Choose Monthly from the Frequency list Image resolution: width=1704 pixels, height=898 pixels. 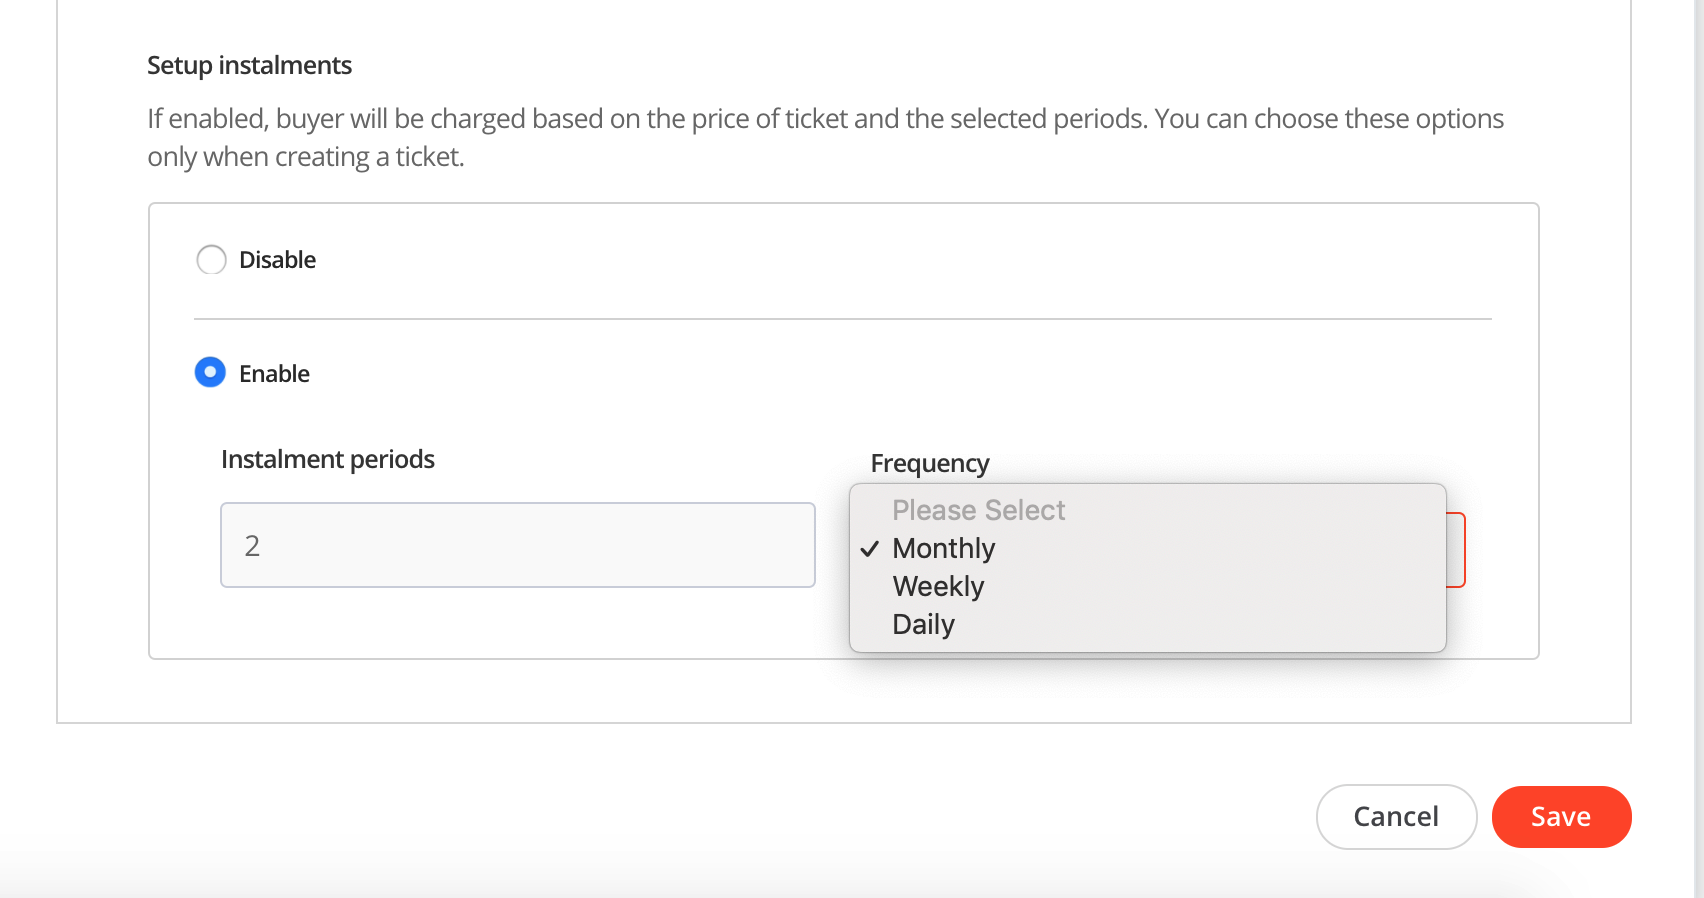pos(943,548)
